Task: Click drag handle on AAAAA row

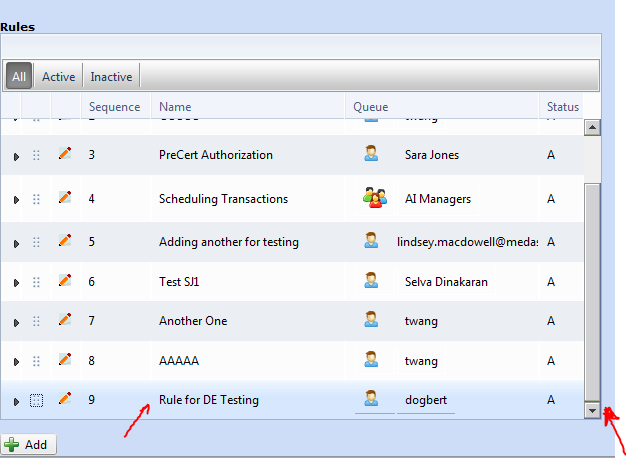Action: [x=37, y=361]
